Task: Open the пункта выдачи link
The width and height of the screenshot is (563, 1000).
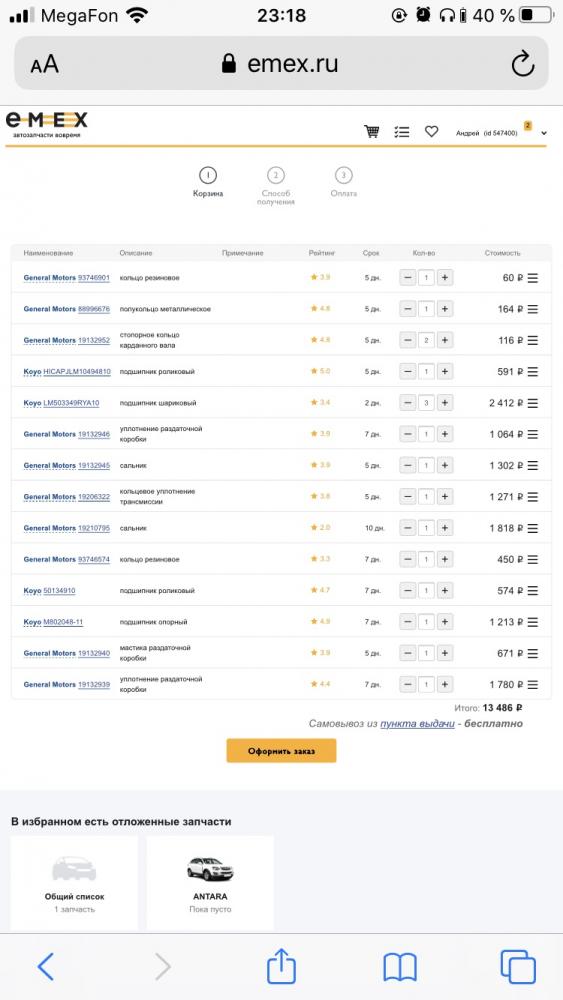Action: (x=417, y=723)
